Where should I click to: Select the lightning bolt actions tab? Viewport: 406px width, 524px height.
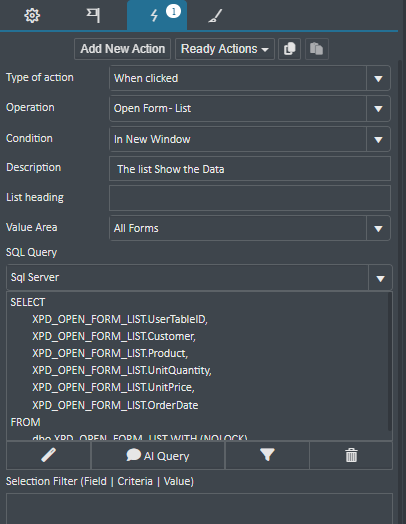pos(157,15)
